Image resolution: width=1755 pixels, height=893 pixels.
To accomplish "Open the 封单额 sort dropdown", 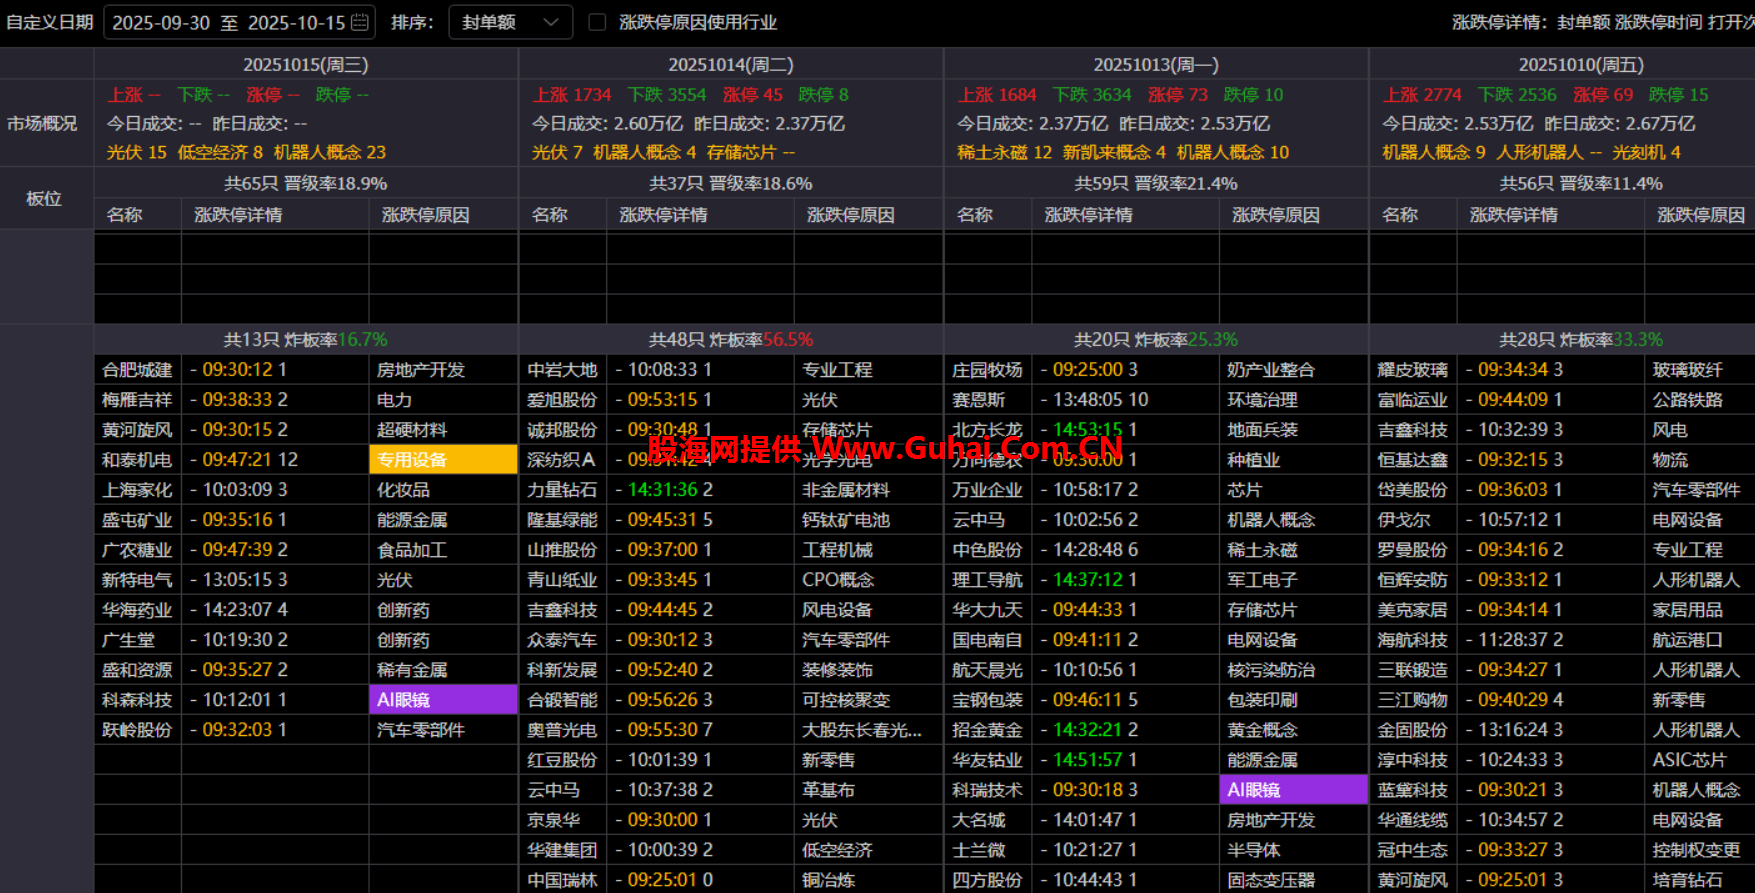I will coord(510,22).
